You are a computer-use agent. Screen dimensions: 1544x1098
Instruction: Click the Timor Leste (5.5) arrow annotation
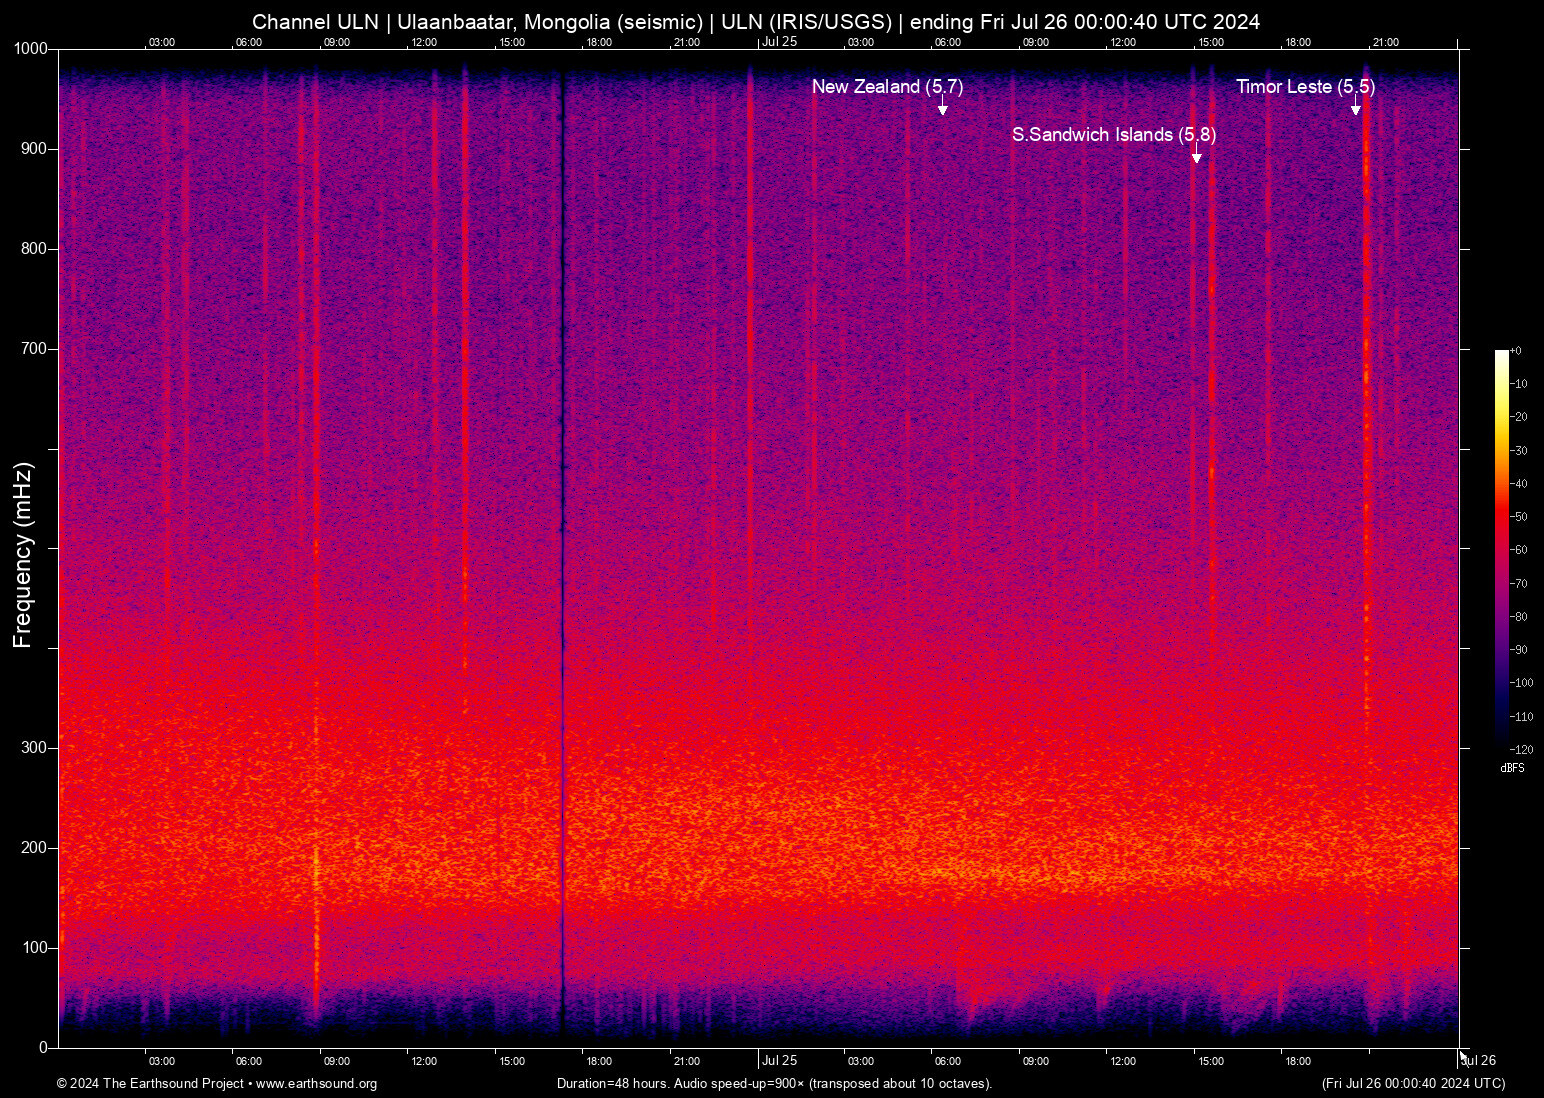[x=1356, y=106]
